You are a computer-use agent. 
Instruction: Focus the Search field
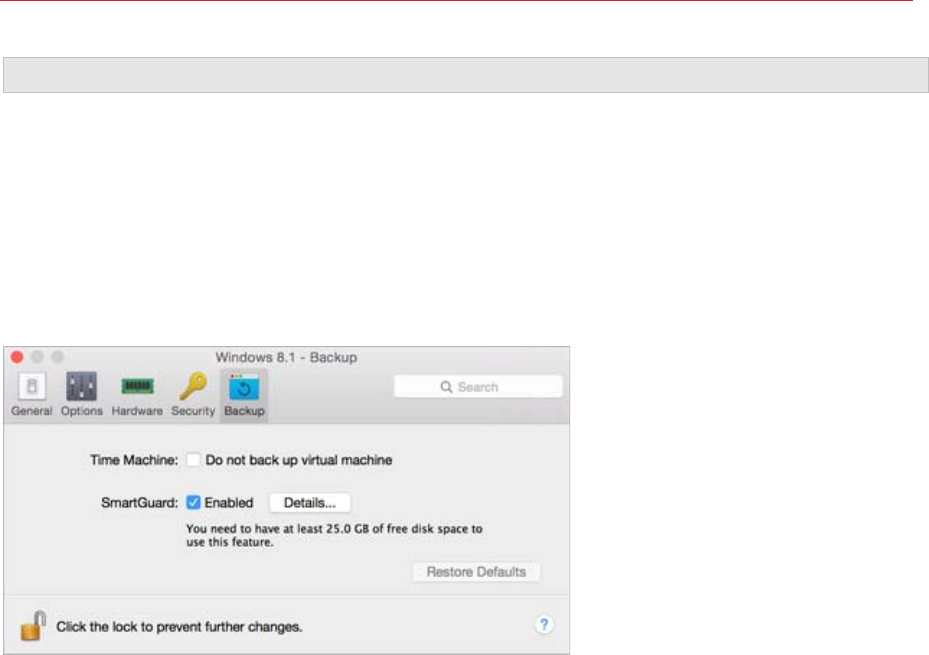(x=478, y=387)
